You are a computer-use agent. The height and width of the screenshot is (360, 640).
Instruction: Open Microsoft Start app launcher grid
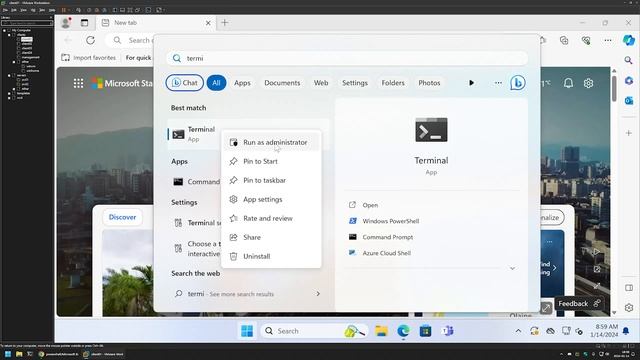(x=78, y=83)
